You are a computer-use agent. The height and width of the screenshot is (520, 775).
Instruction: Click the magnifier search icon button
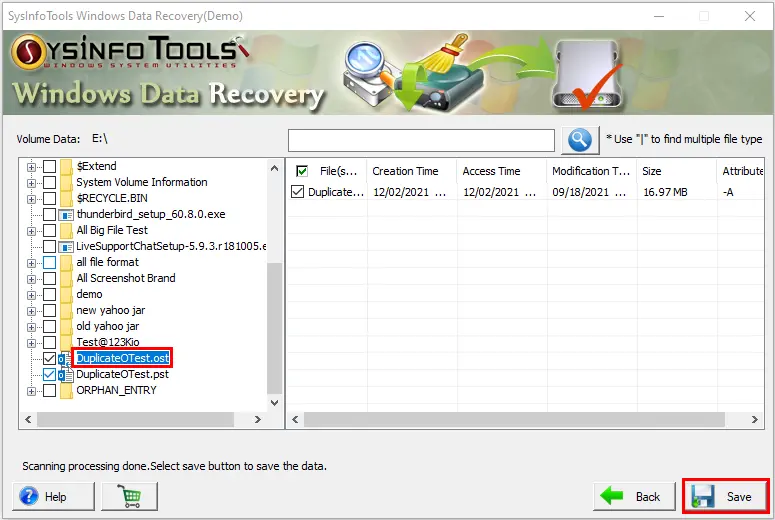click(580, 140)
